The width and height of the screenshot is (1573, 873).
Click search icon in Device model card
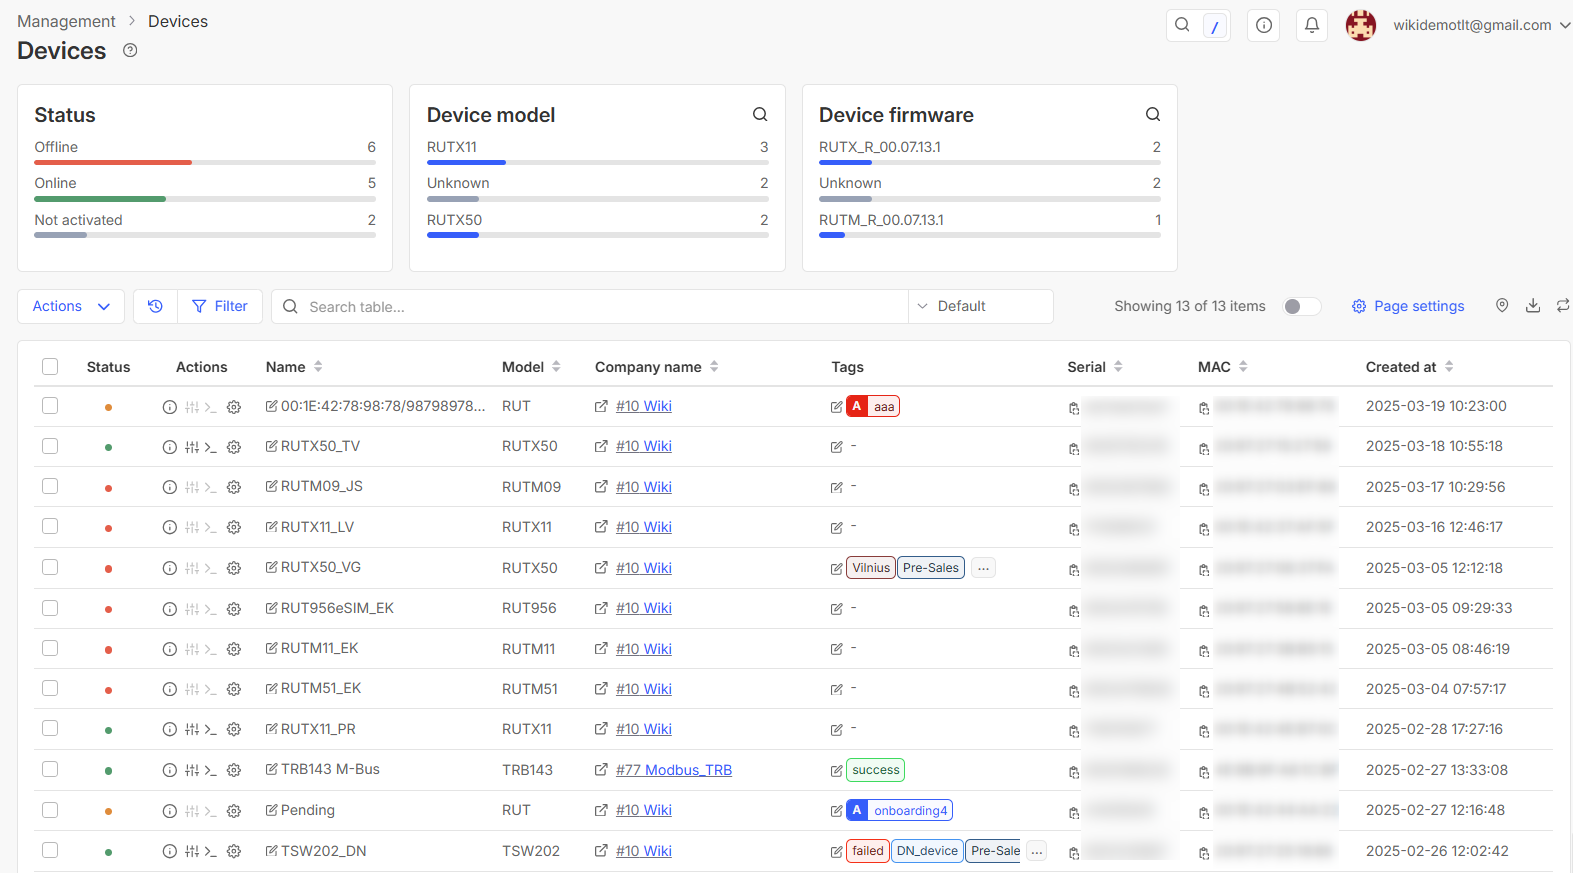click(760, 115)
